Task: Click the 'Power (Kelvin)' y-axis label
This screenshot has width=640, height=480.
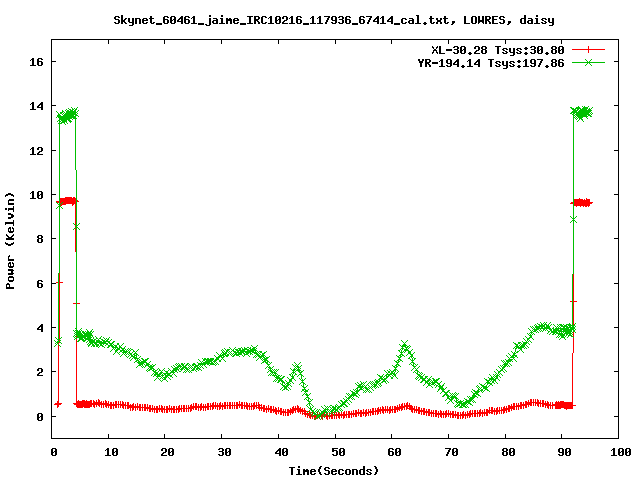Action: pos(10,241)
